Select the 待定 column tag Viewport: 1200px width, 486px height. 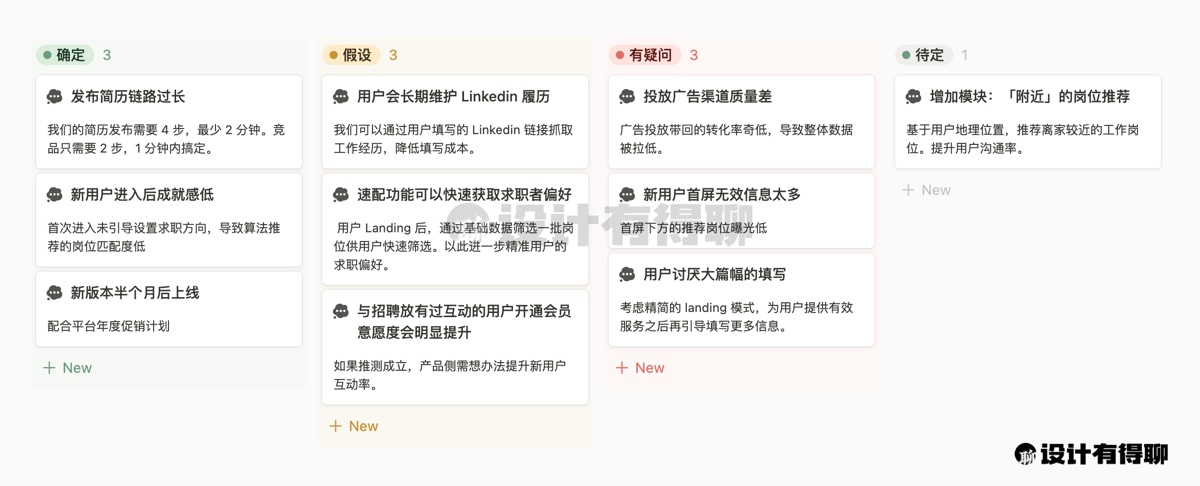point(923,55)
